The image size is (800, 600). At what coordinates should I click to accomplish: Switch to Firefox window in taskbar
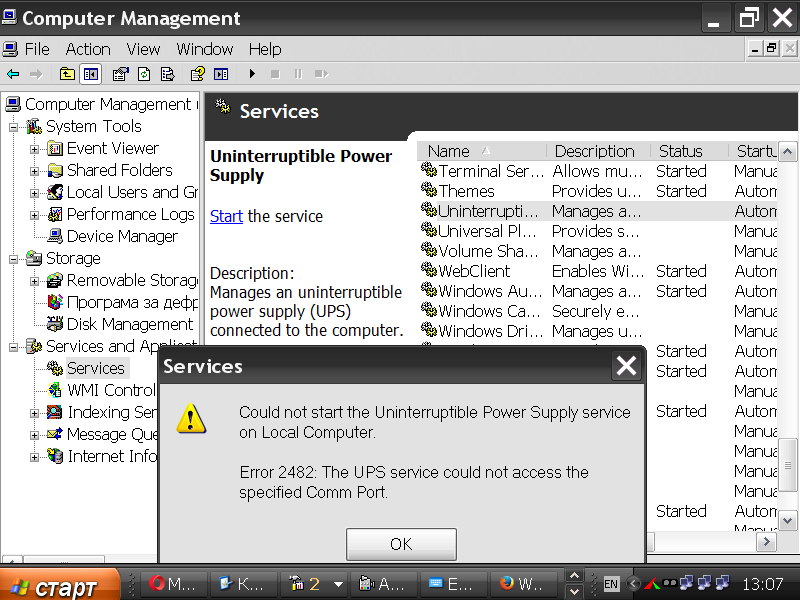pos(523,584)
